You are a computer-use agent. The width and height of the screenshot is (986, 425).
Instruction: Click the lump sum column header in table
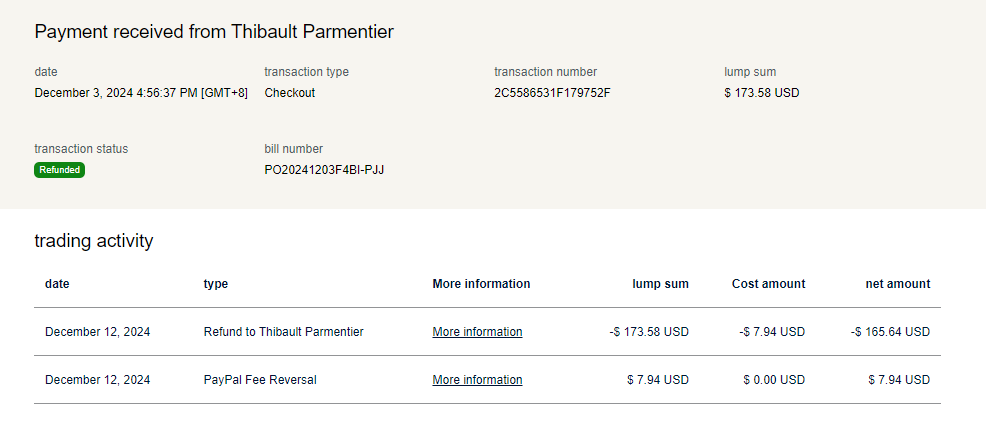click(x=660, y=284)
